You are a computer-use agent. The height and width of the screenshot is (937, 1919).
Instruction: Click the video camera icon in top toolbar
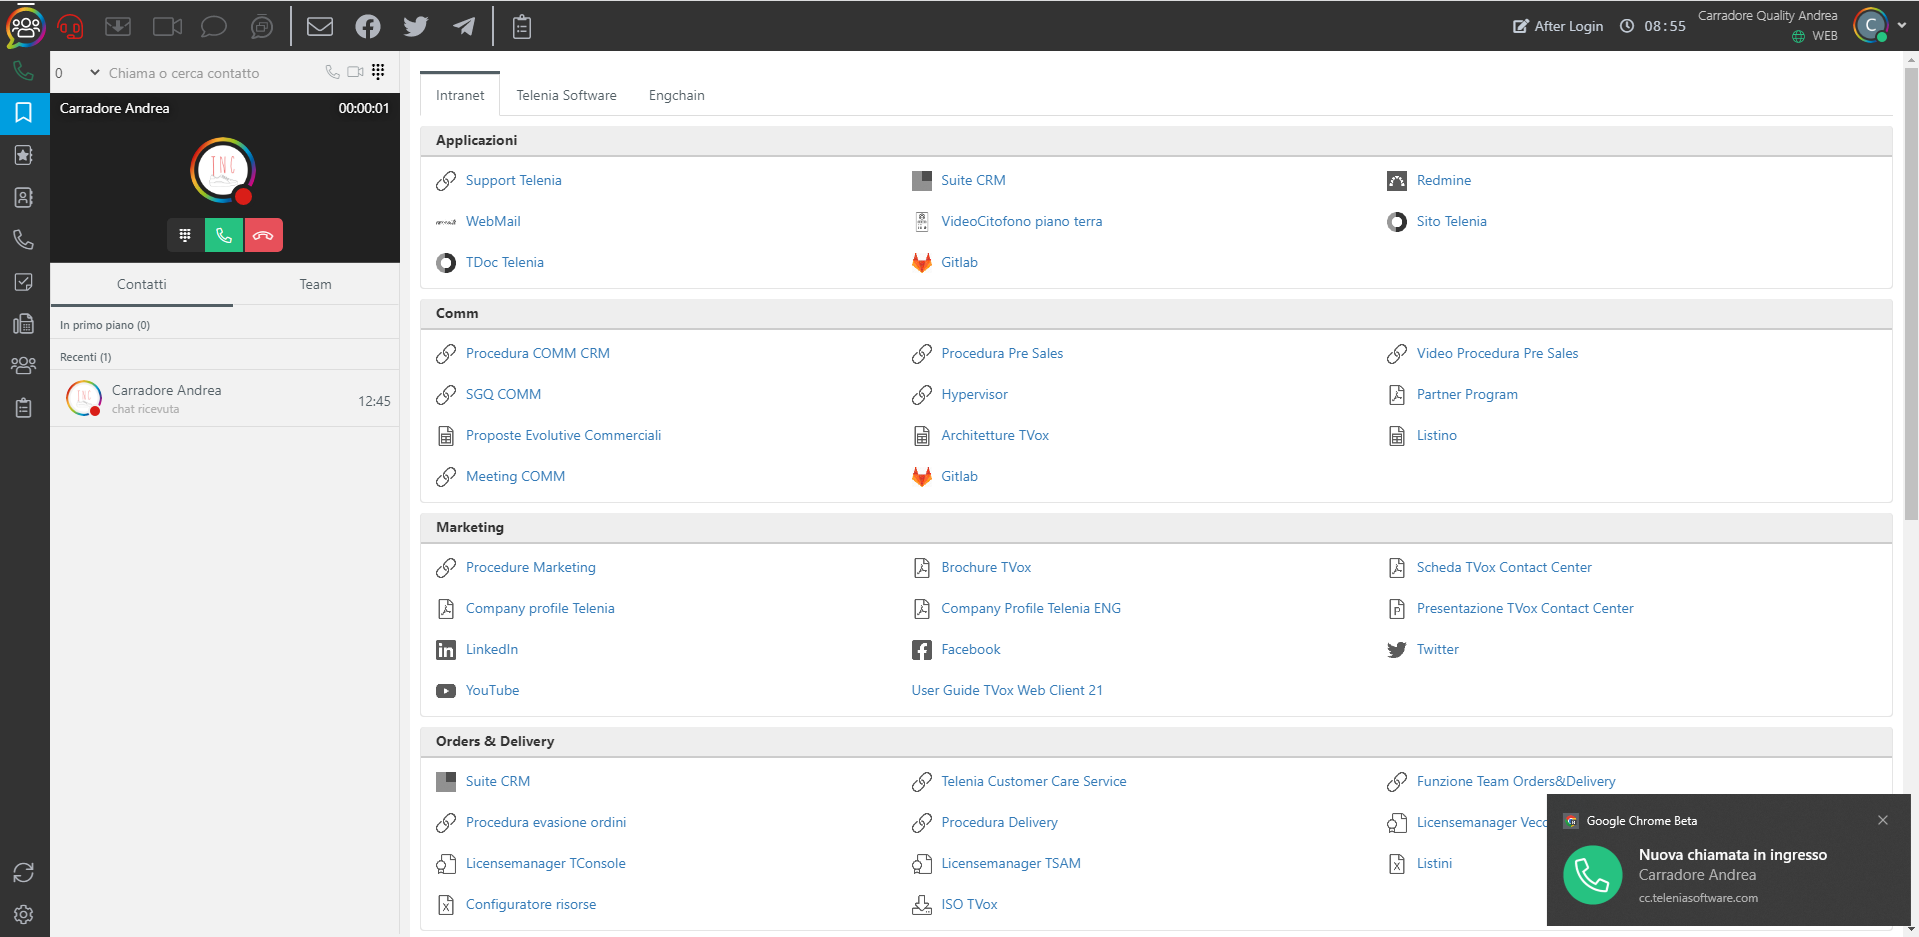167,27
